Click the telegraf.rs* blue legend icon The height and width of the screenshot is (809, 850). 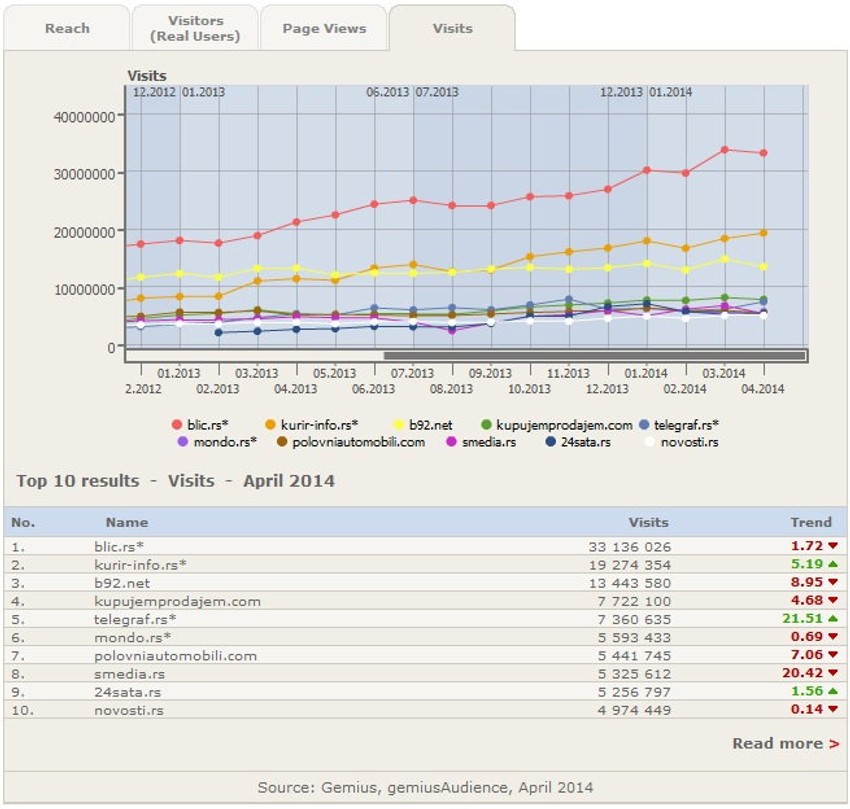pyautogui.click(x=645, y=425)
